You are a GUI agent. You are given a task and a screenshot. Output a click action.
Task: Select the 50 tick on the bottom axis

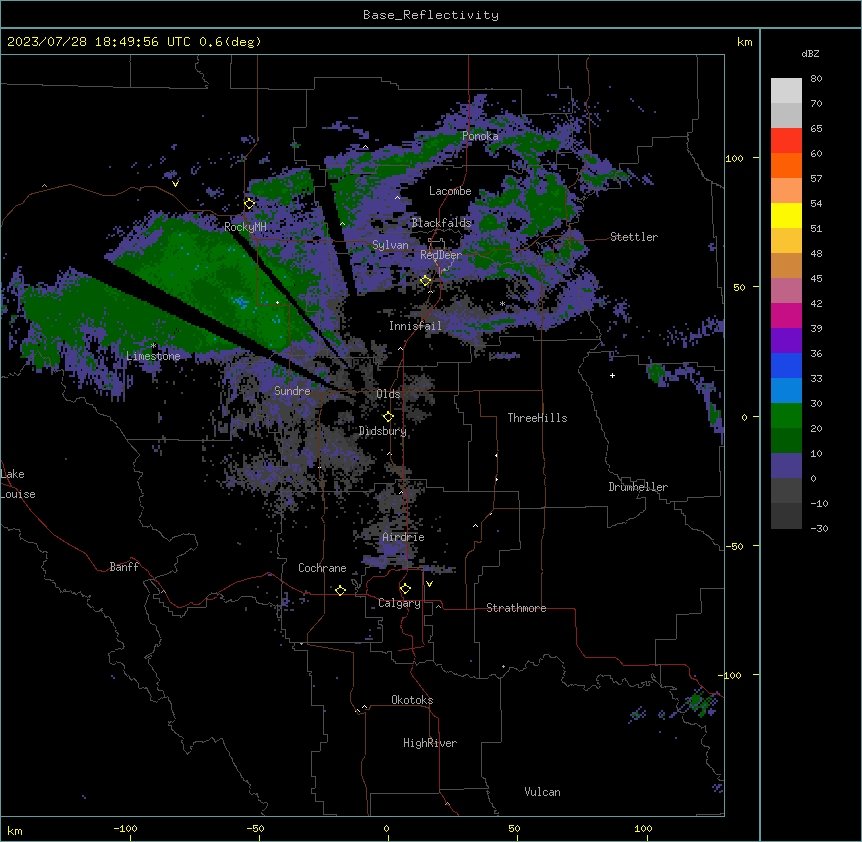pyautogui.click(x=515, y=829)
